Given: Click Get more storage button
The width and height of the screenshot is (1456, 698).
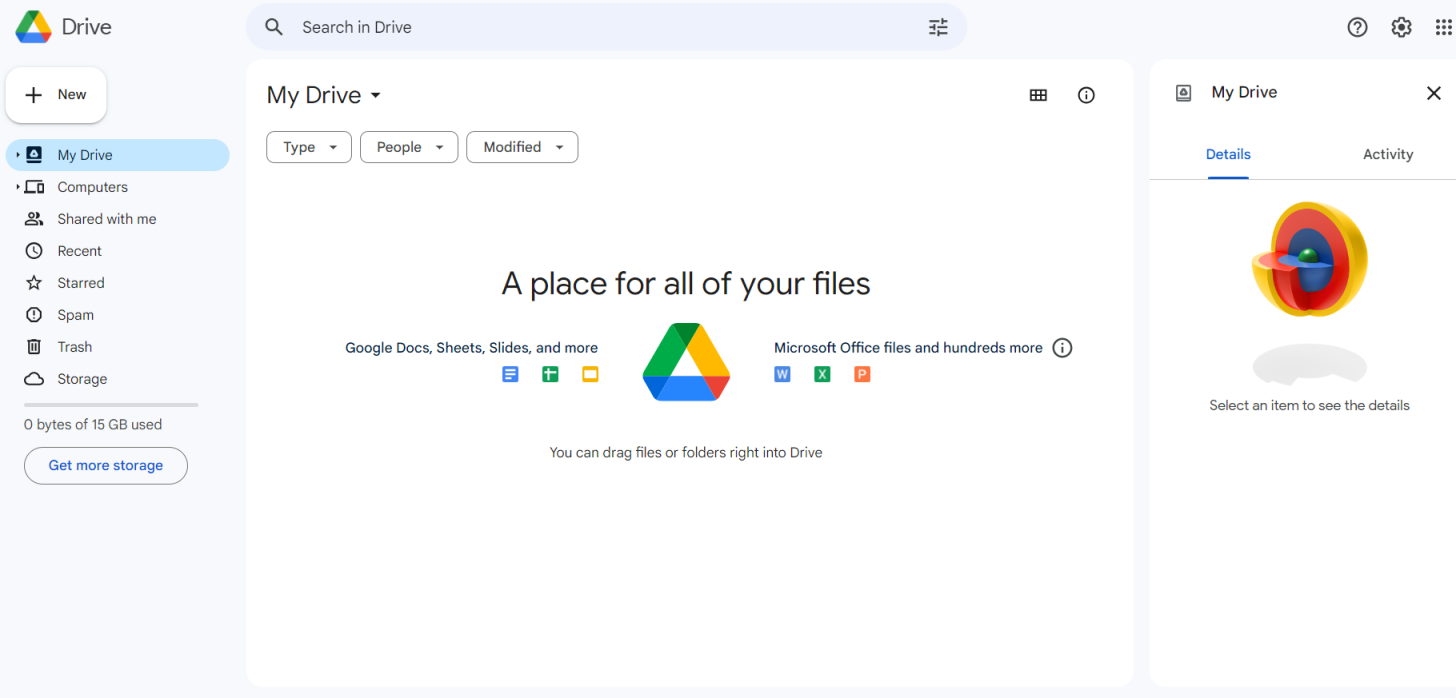Looking at the screenshot, I should point(106,466).
